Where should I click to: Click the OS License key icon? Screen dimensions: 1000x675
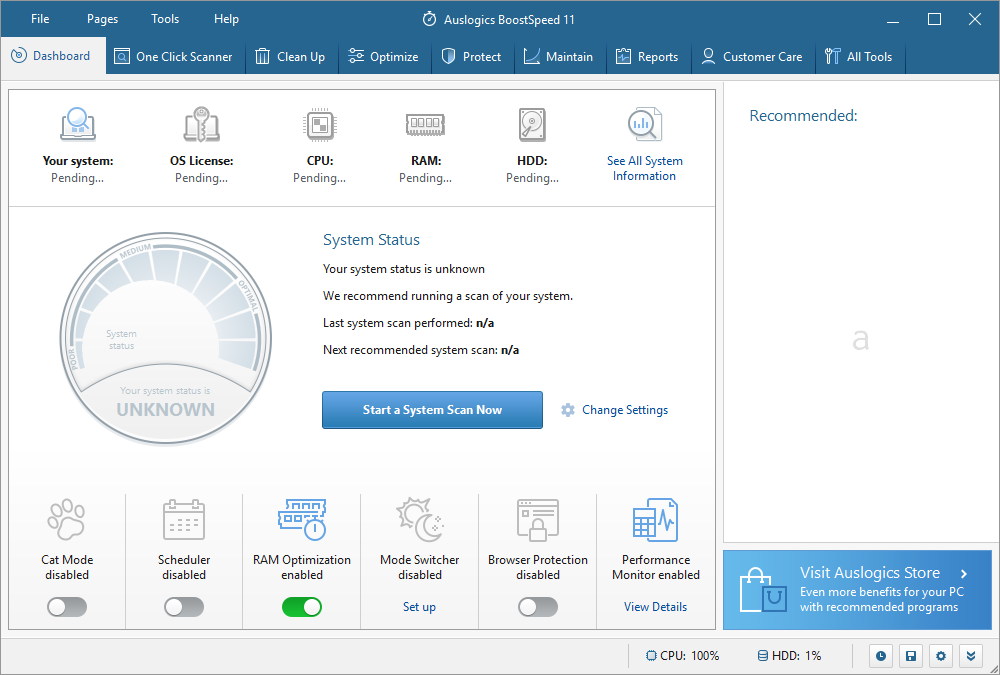(202, 124)
